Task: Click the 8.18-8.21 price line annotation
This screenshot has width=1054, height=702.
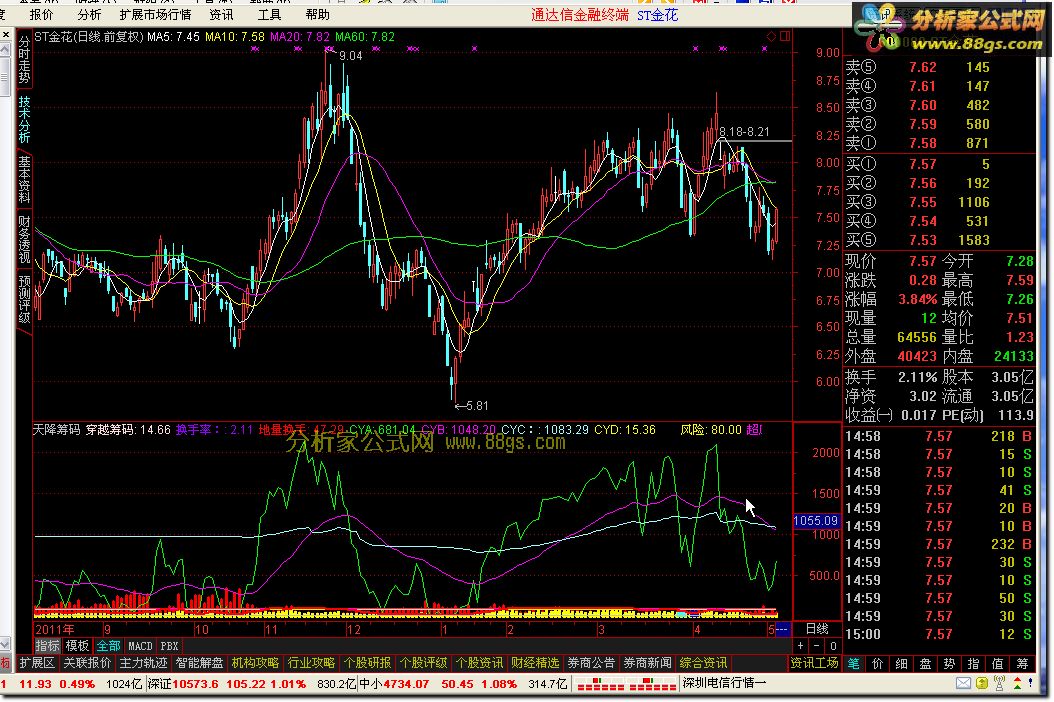Action: pos(744,132)
